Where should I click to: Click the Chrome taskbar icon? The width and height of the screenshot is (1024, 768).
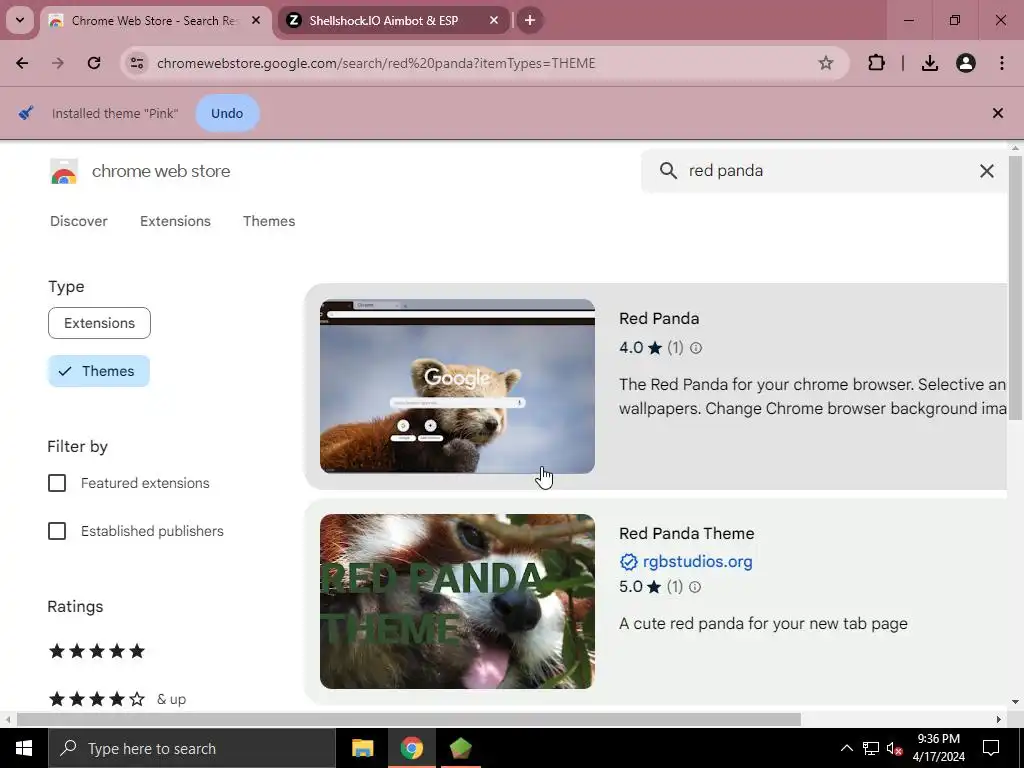[411, 748]
